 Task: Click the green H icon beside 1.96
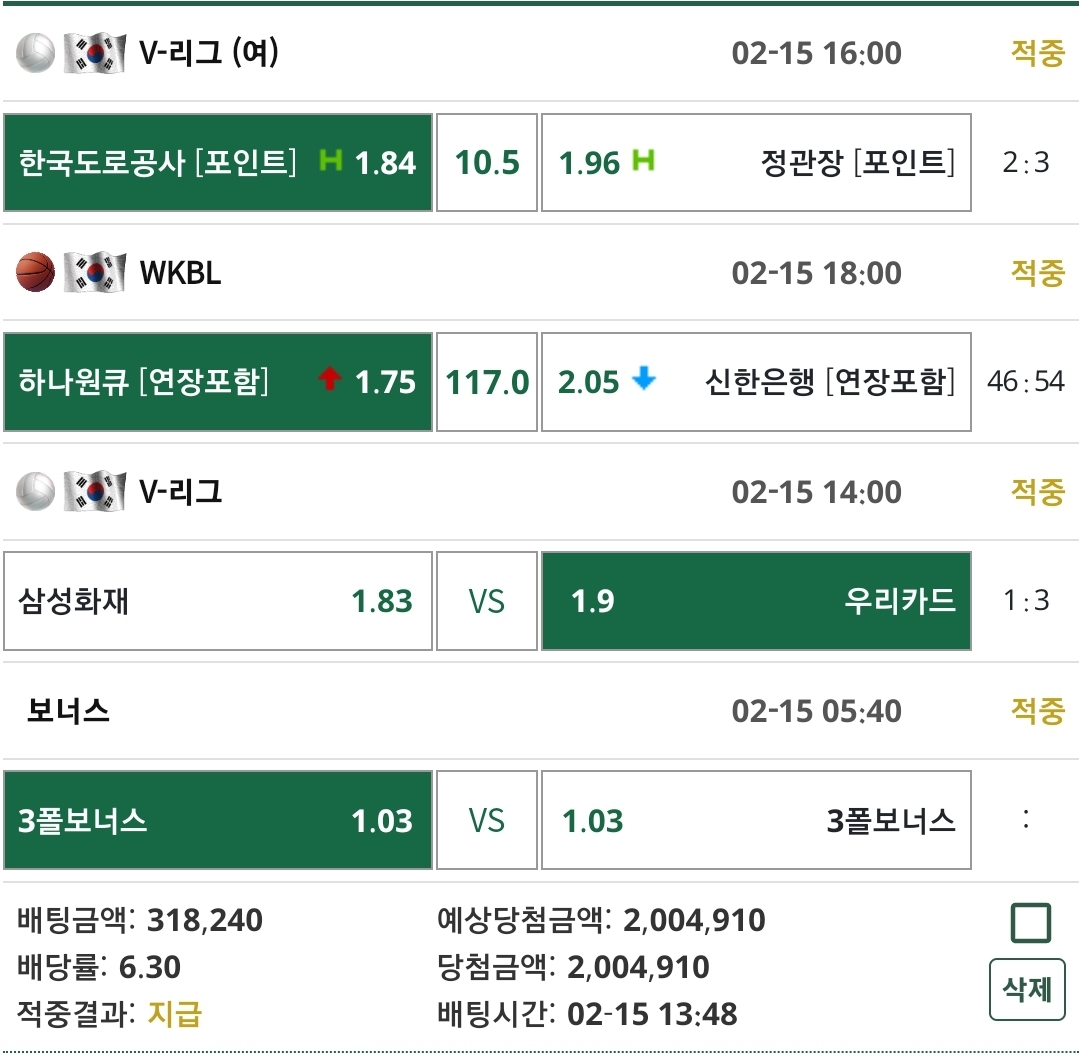(643, 161)
